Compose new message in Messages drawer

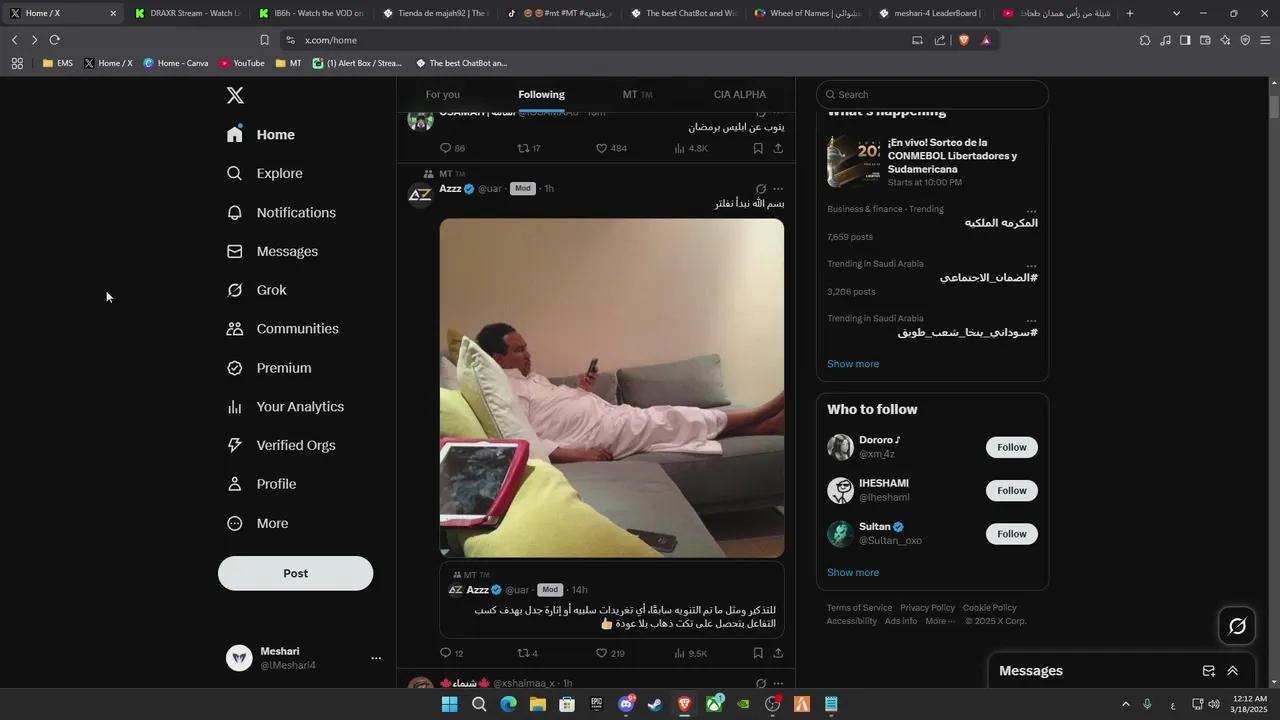click(x=1208, y=671)
